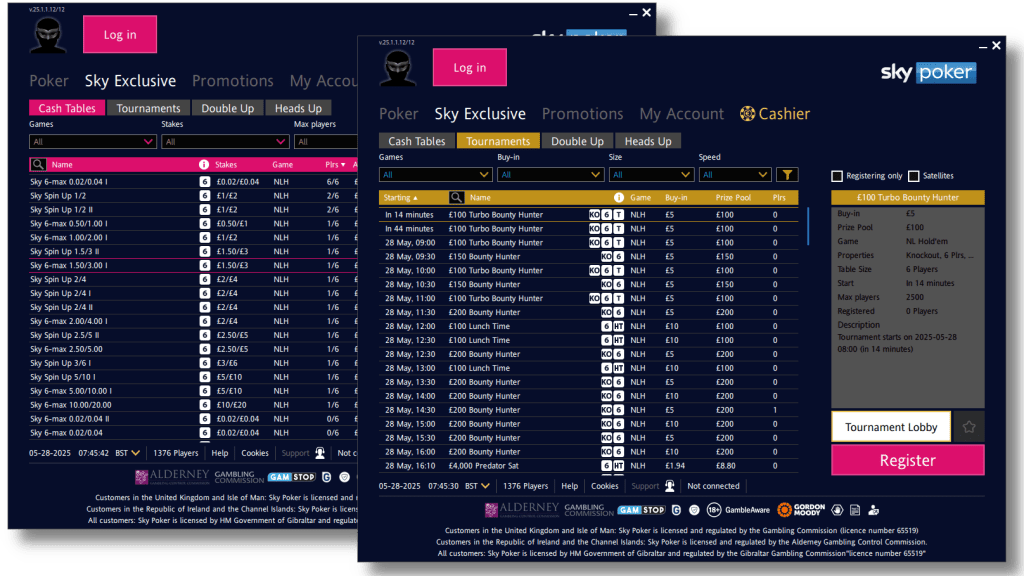Image resolution: width=1024 pixels, height=576 pixels.
Task: Open Stakes dropdown in back window
Action: point(225,141)
